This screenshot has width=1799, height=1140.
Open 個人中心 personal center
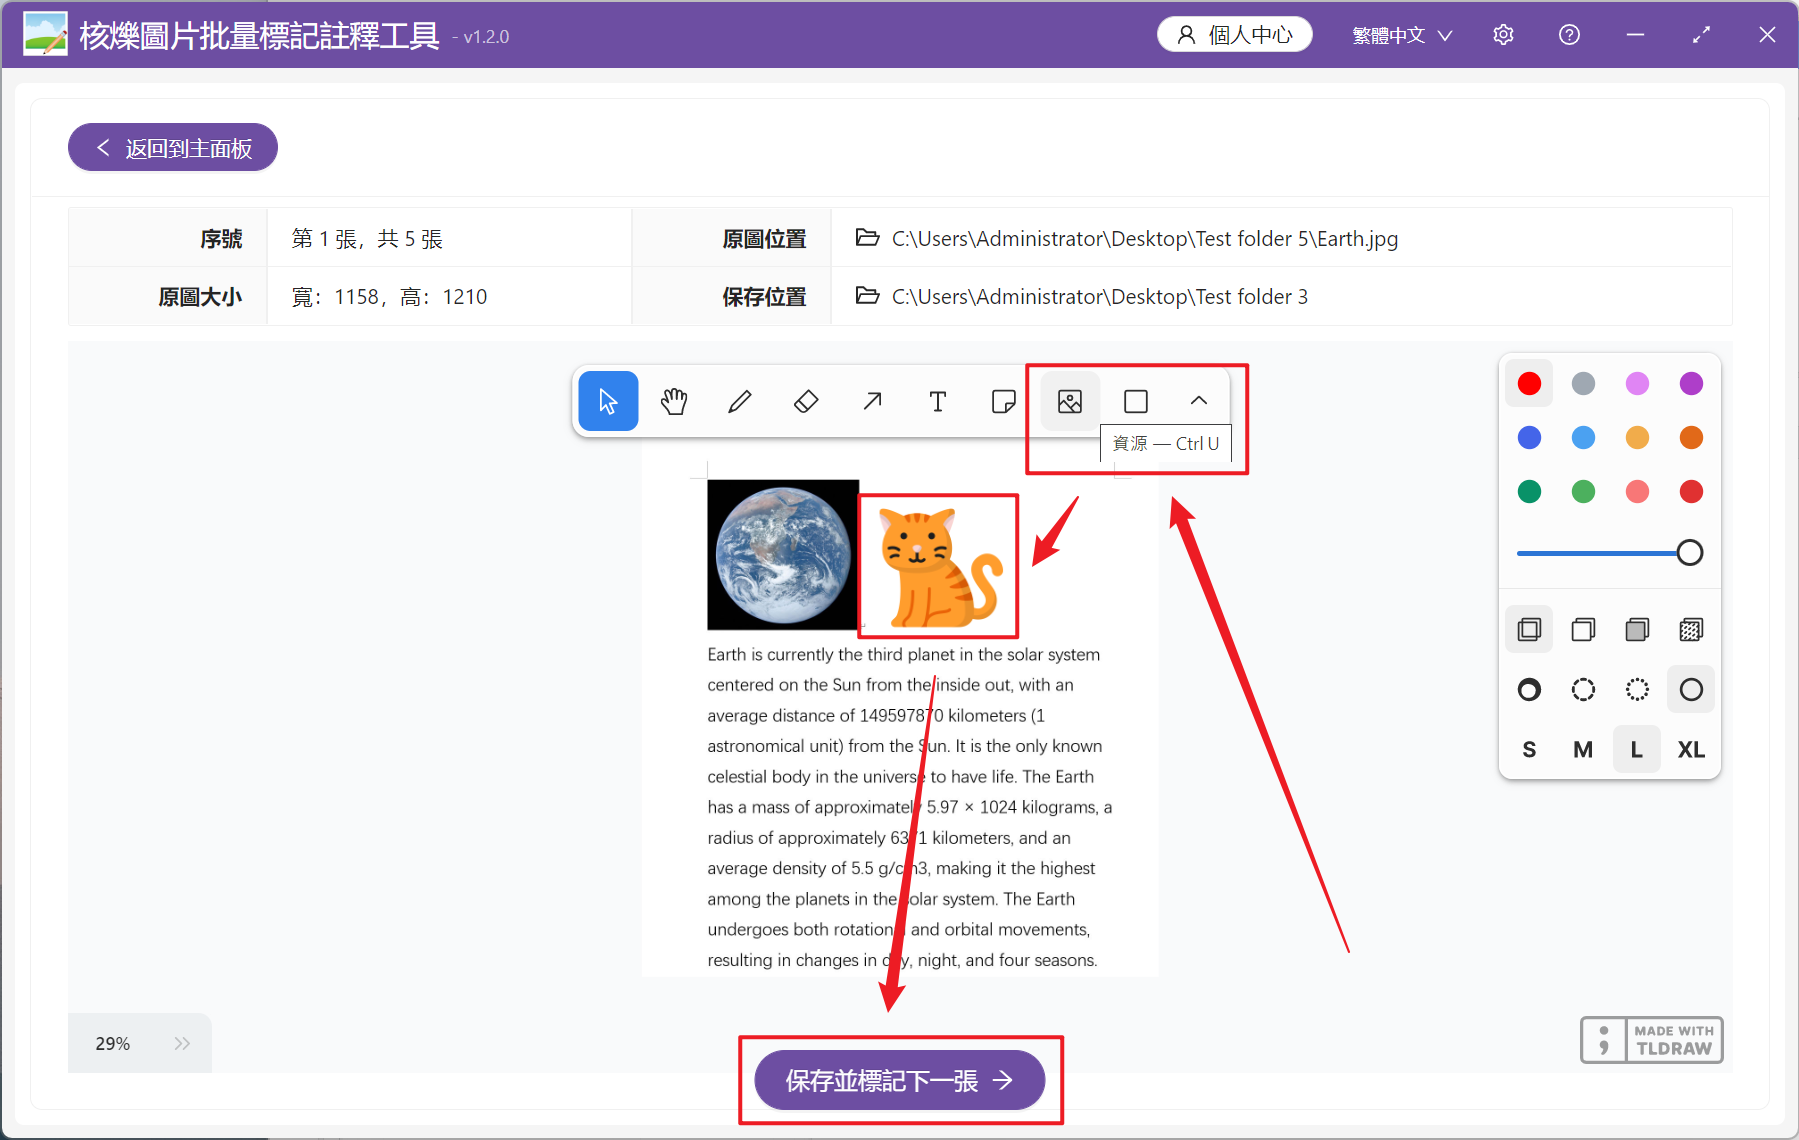1235,35
